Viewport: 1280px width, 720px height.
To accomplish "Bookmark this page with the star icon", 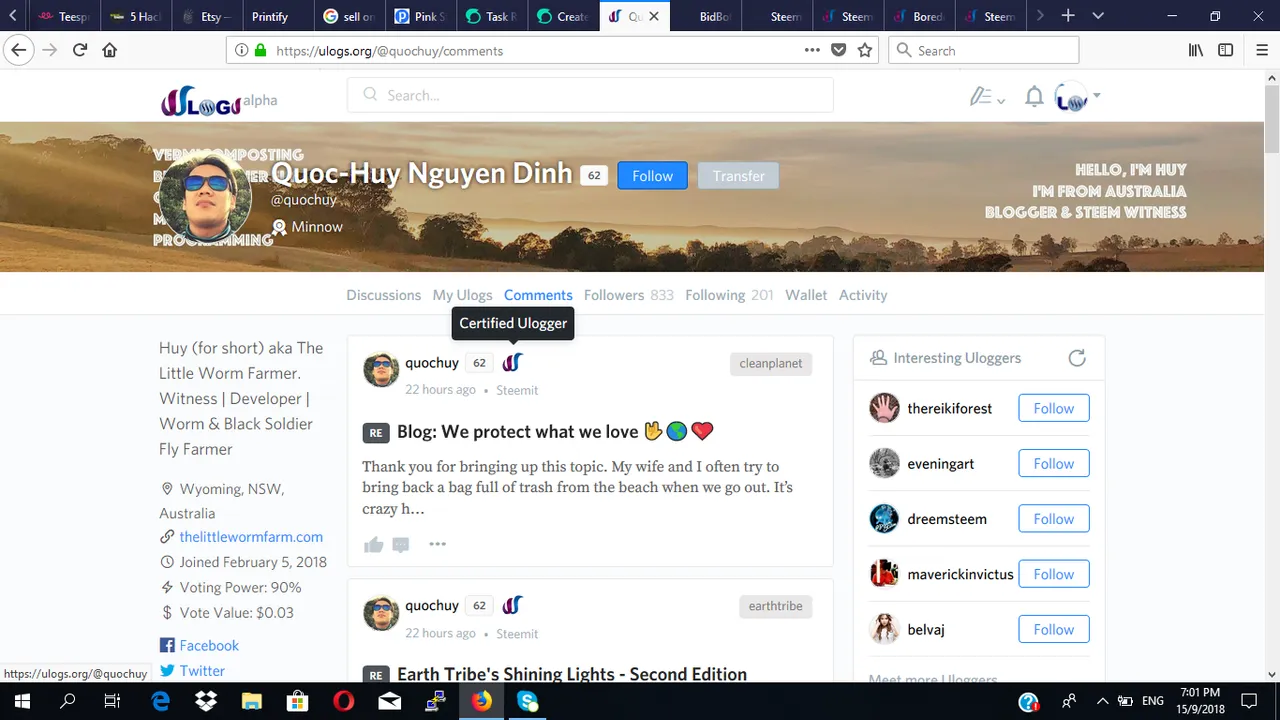I will click(865, 50).
